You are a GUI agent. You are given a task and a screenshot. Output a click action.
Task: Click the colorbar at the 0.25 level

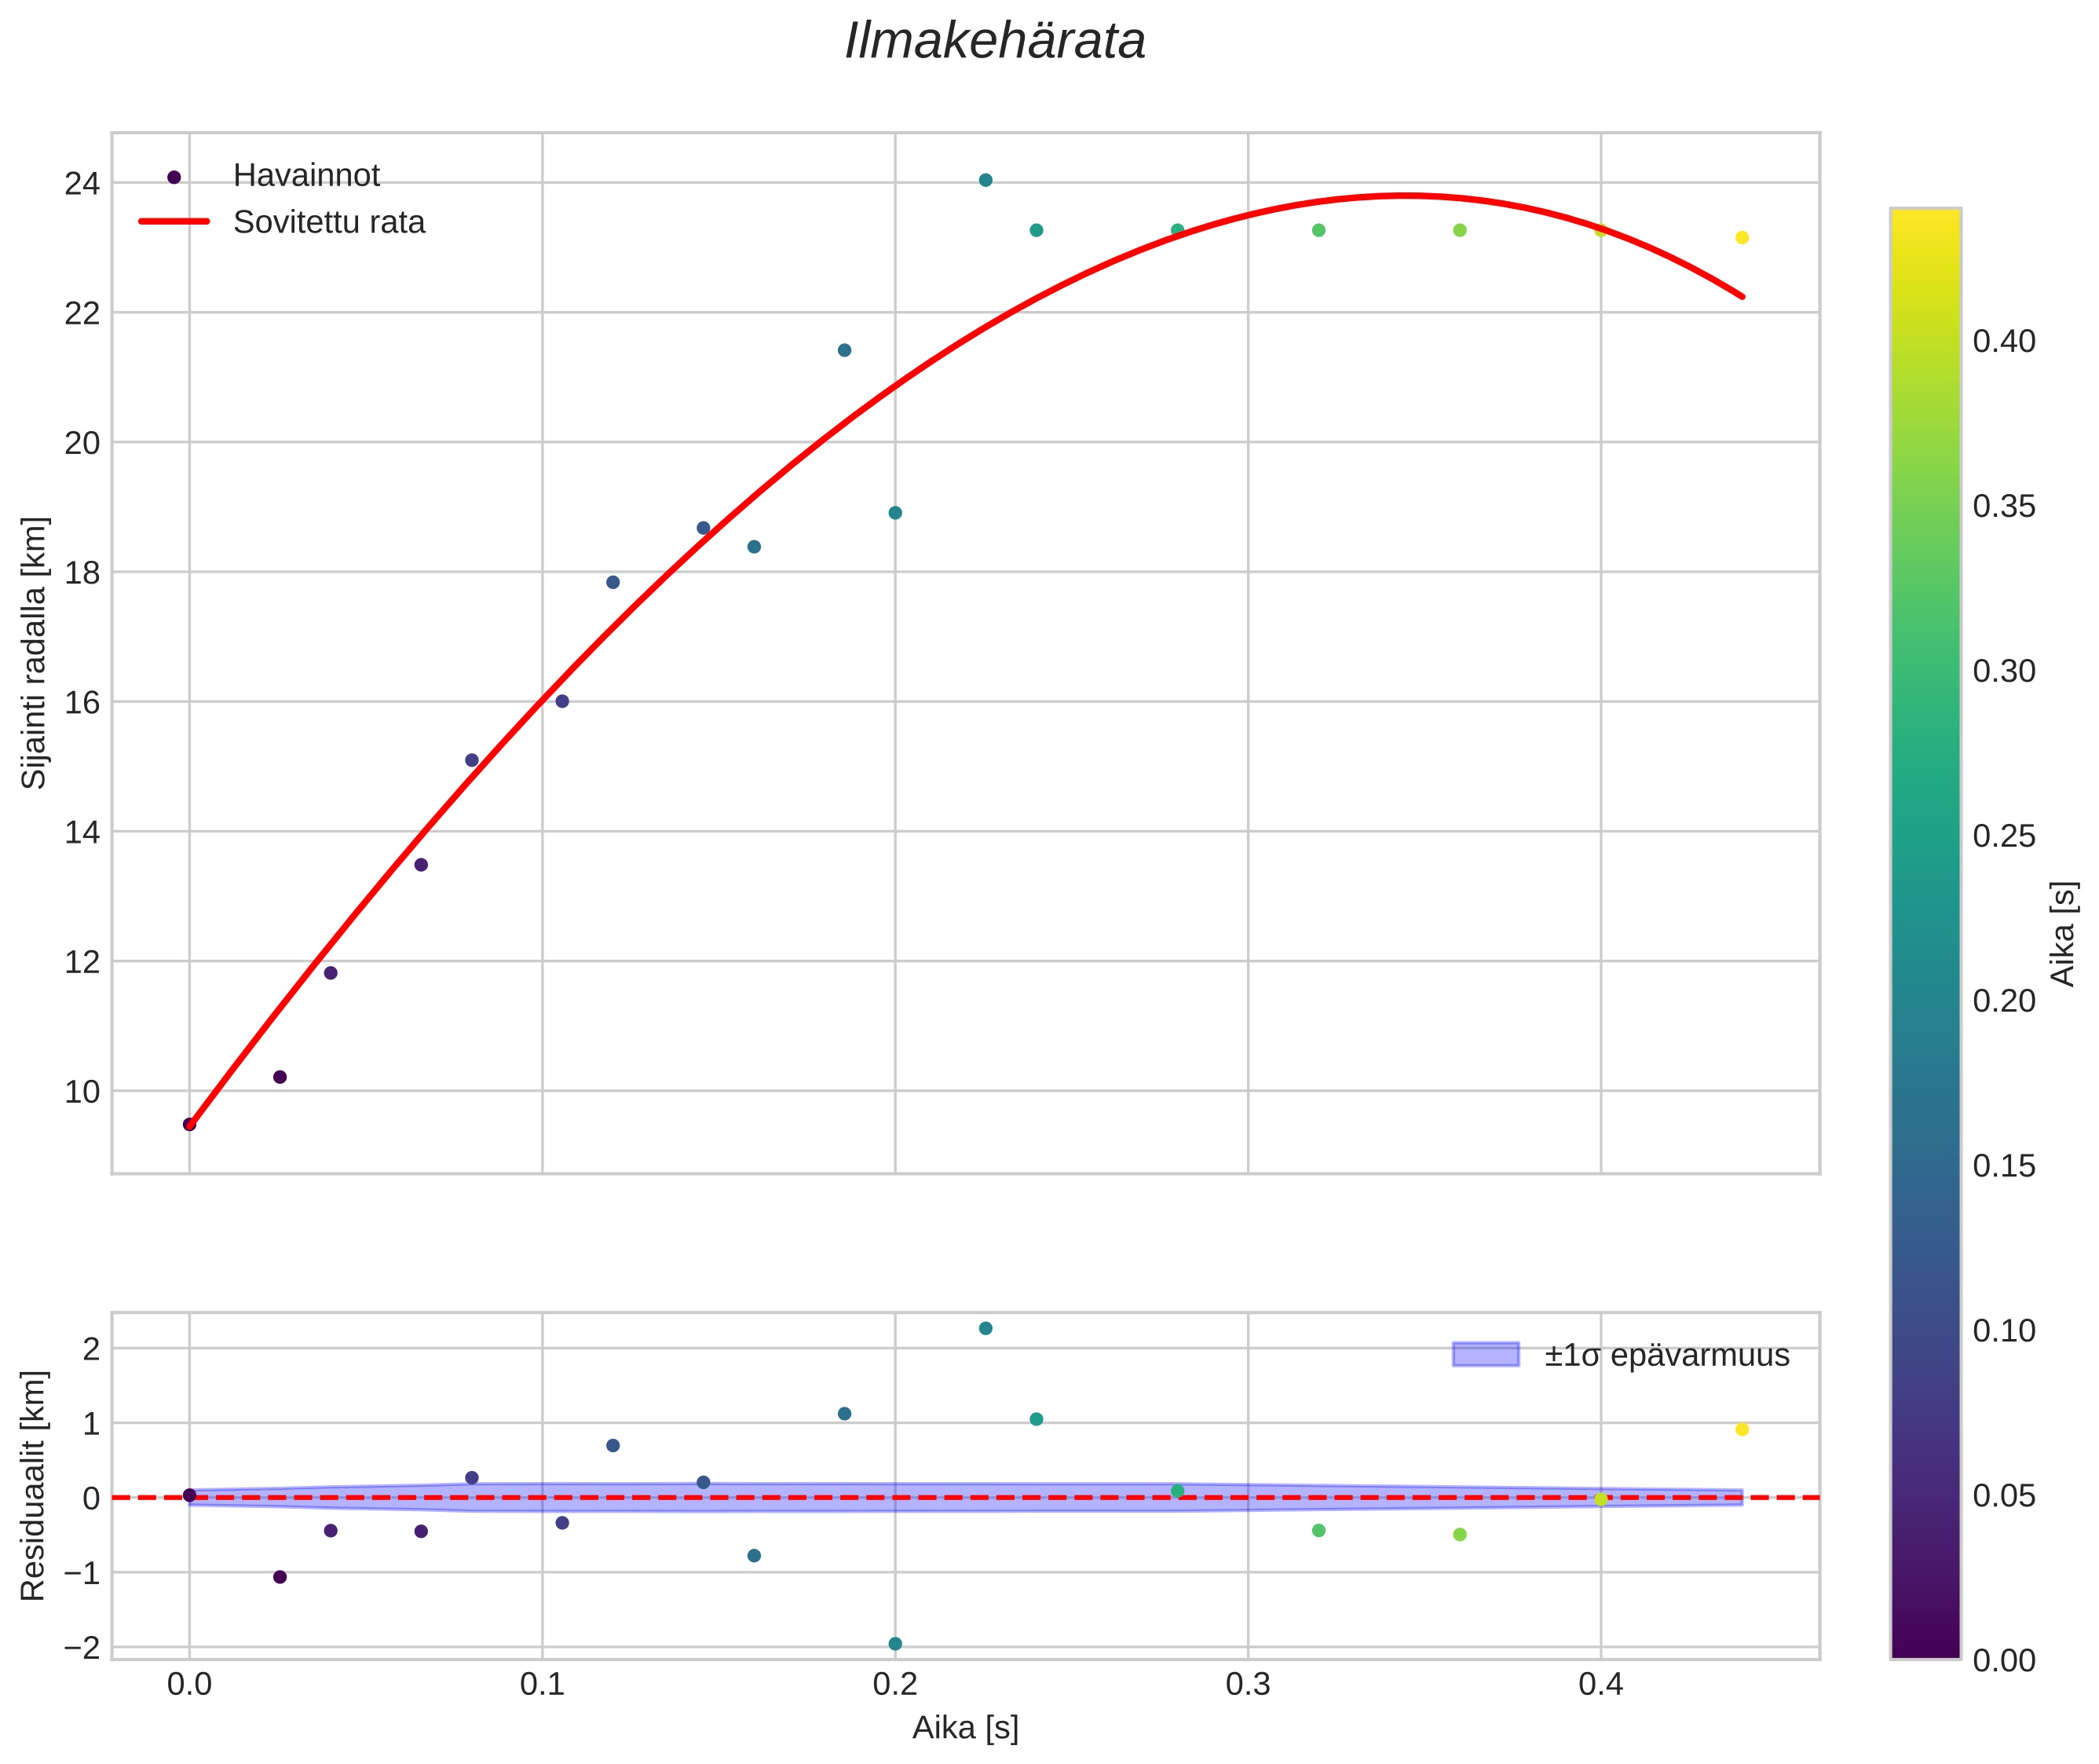[x=1925, y=836]
